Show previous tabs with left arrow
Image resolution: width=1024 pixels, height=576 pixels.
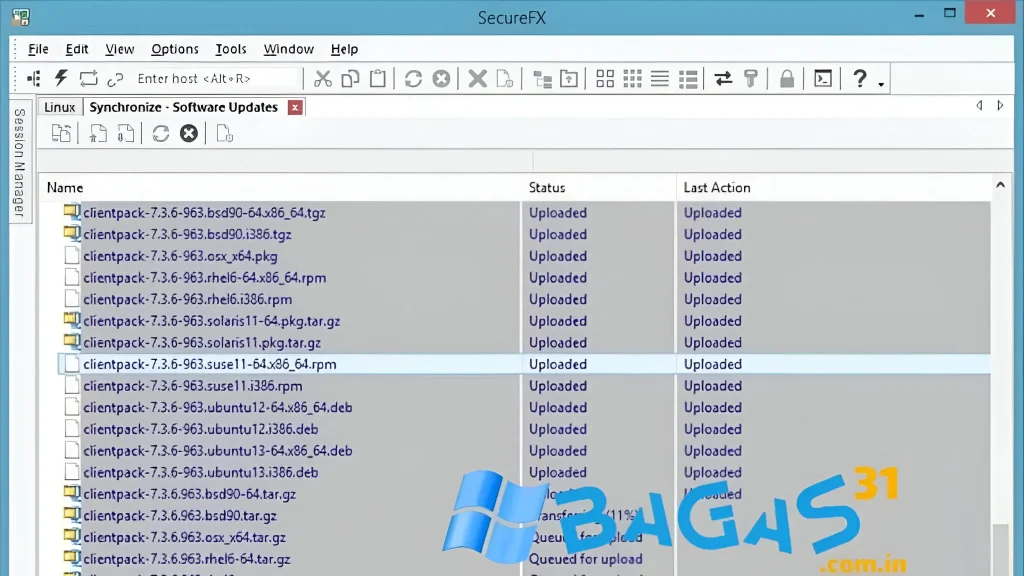point(980,105)
